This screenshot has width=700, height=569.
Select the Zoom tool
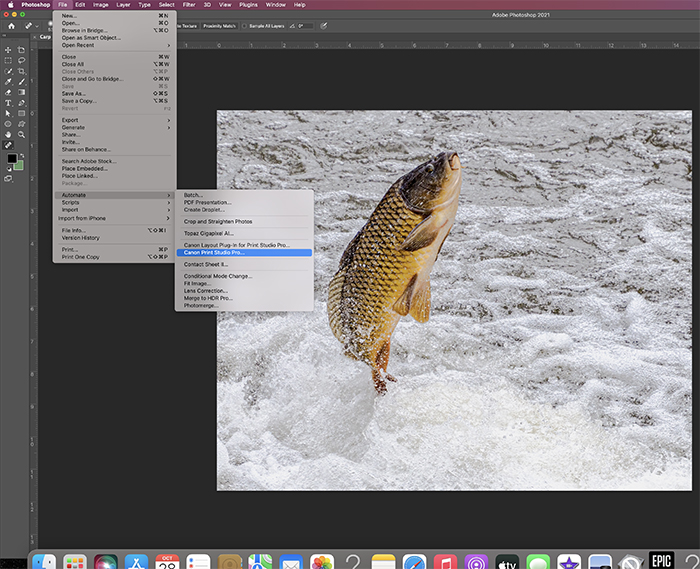coord(21,134)
